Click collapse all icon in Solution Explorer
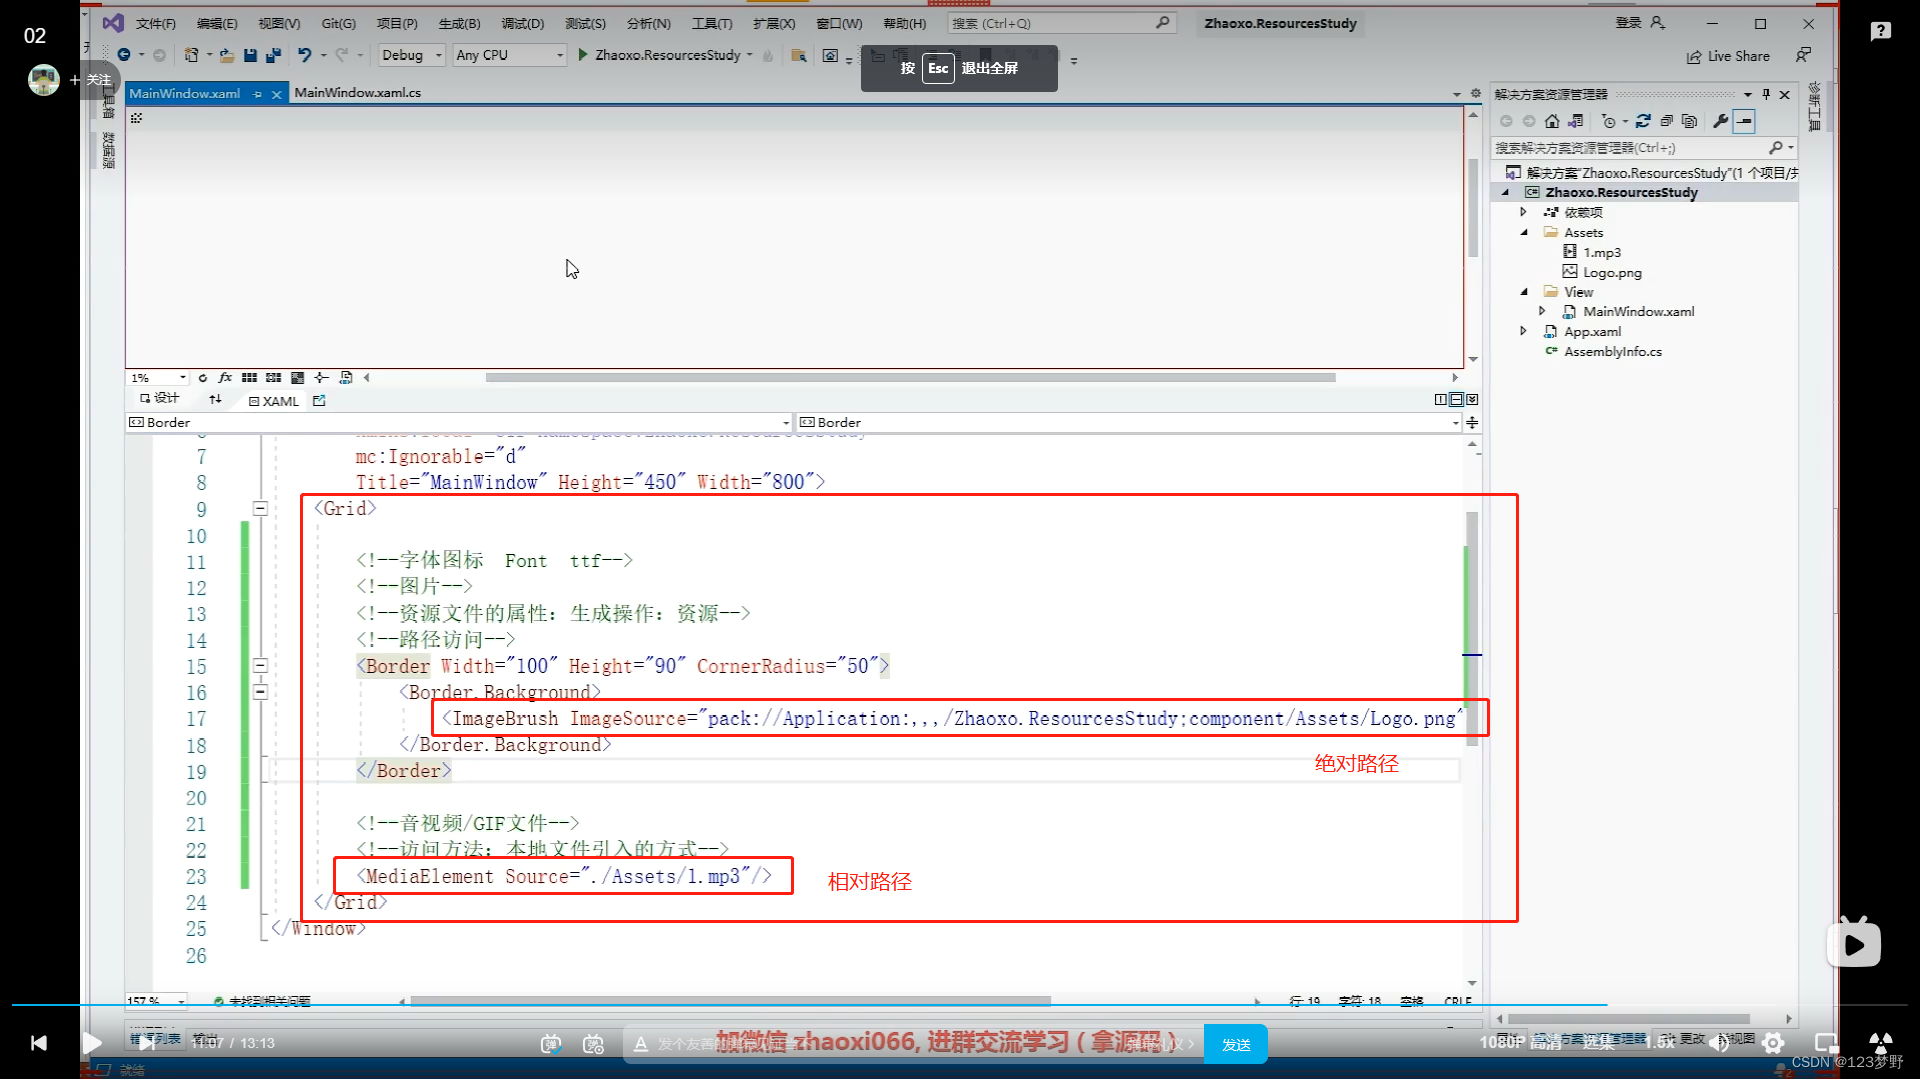The image size is (1920, 1079). tap(1666, 121)
